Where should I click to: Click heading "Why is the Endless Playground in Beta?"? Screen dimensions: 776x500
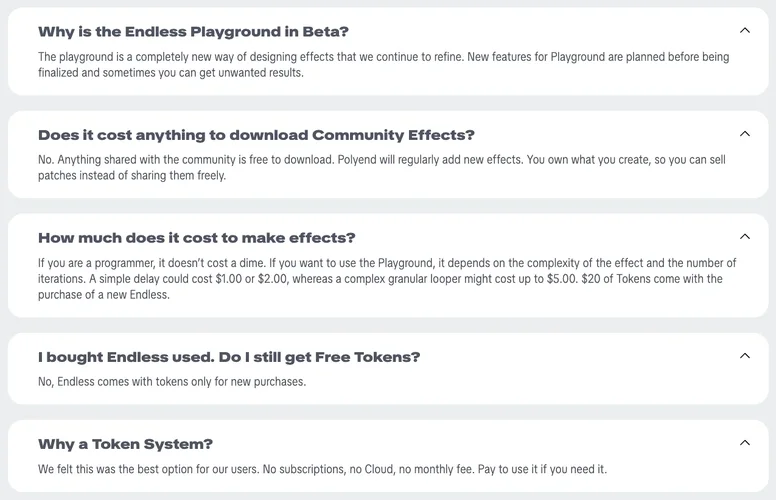tap(193, 32)
